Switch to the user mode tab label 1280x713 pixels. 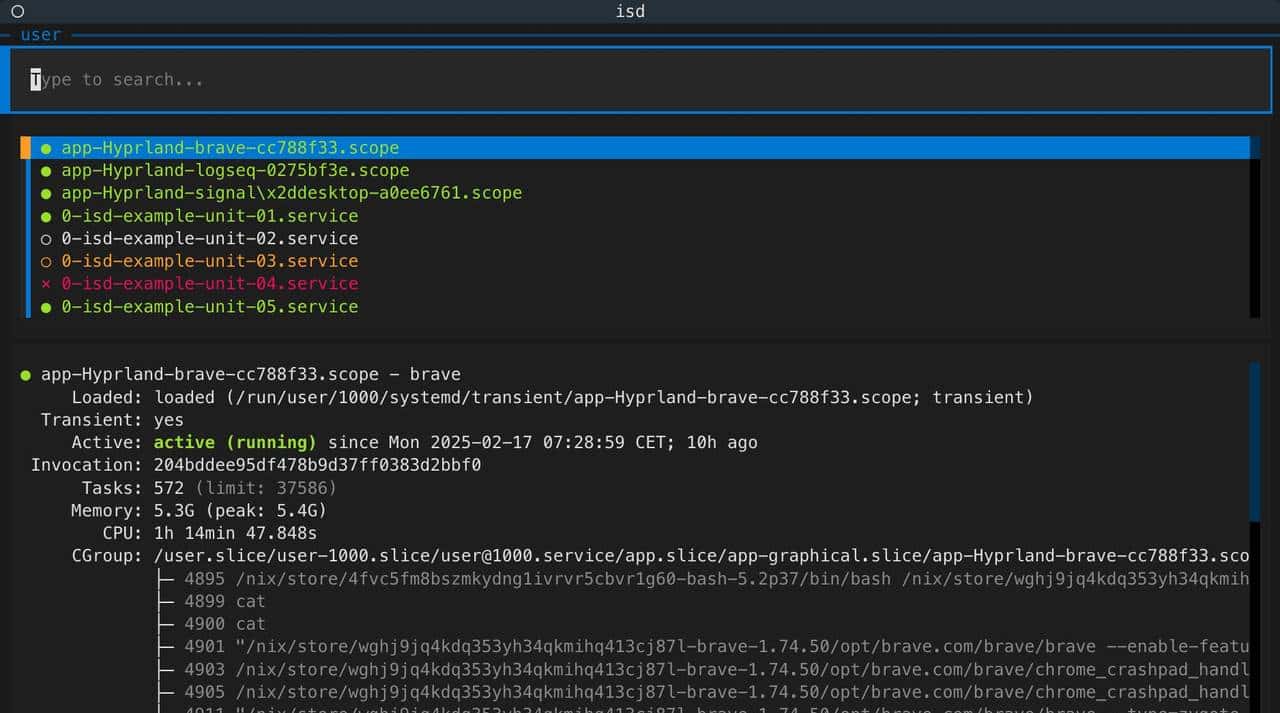pos(41,35)
